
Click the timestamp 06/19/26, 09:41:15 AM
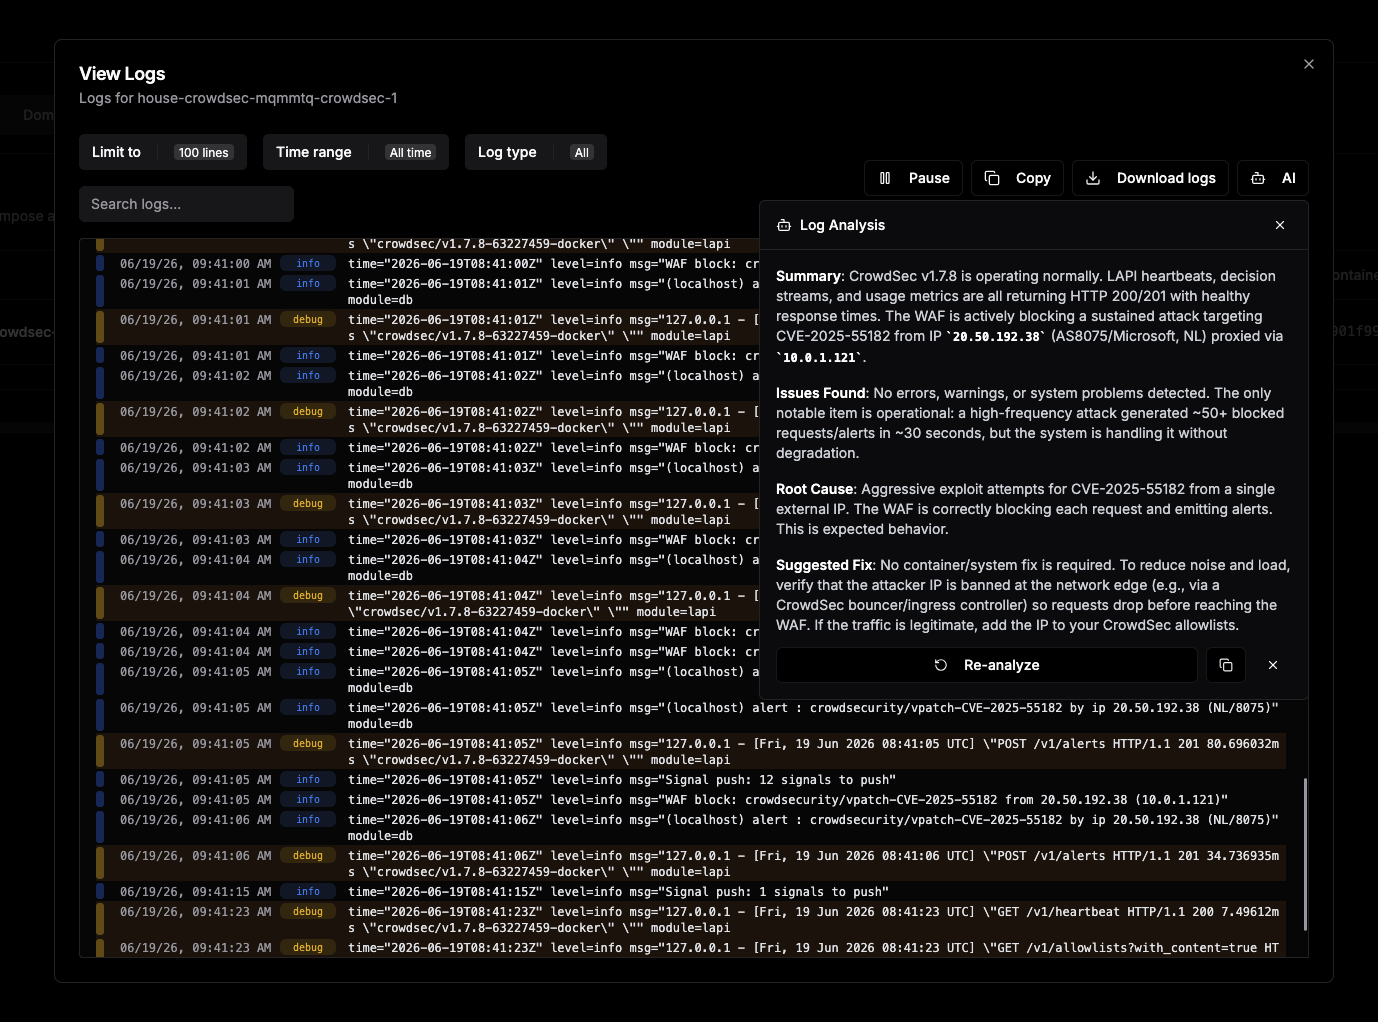click(x=196, y=892)
